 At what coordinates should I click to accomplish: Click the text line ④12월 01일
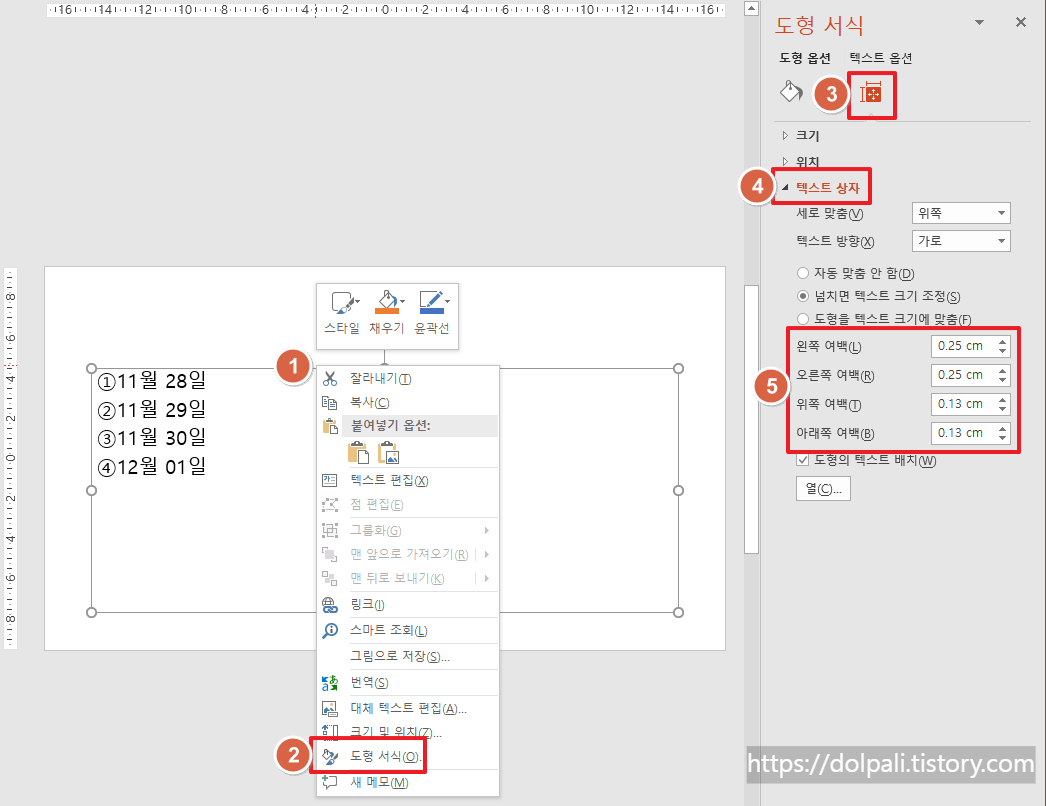152,466
